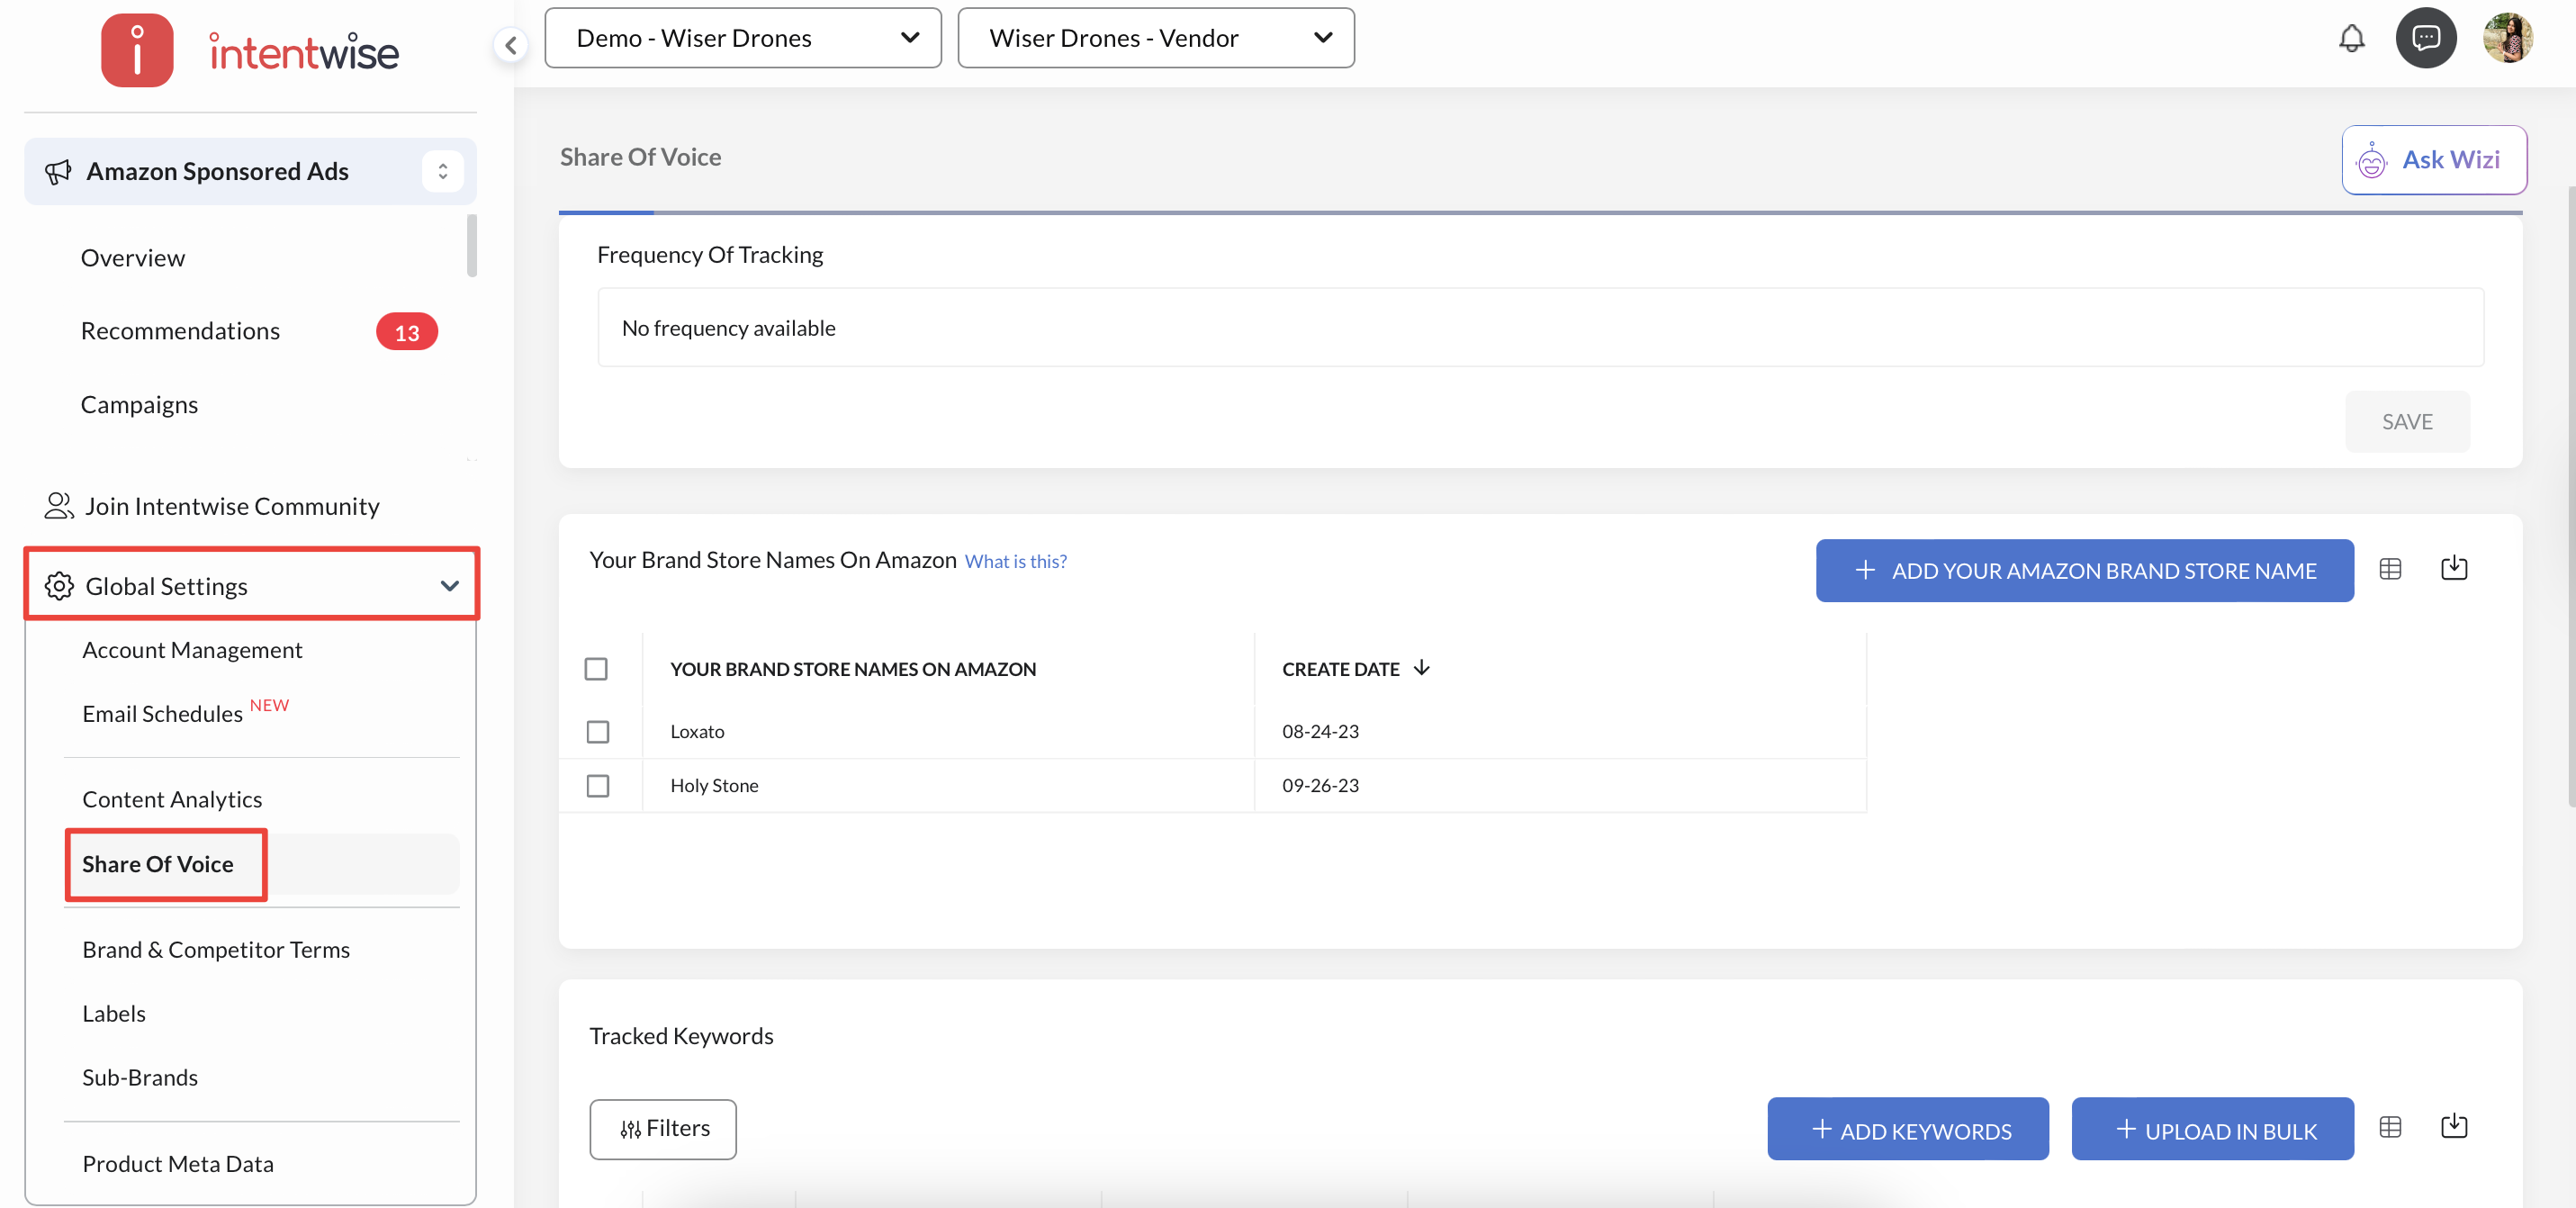This screenshot has width=2576, height=1208.
Task: Click the Intentwise logo
Action: coord(250,51)
